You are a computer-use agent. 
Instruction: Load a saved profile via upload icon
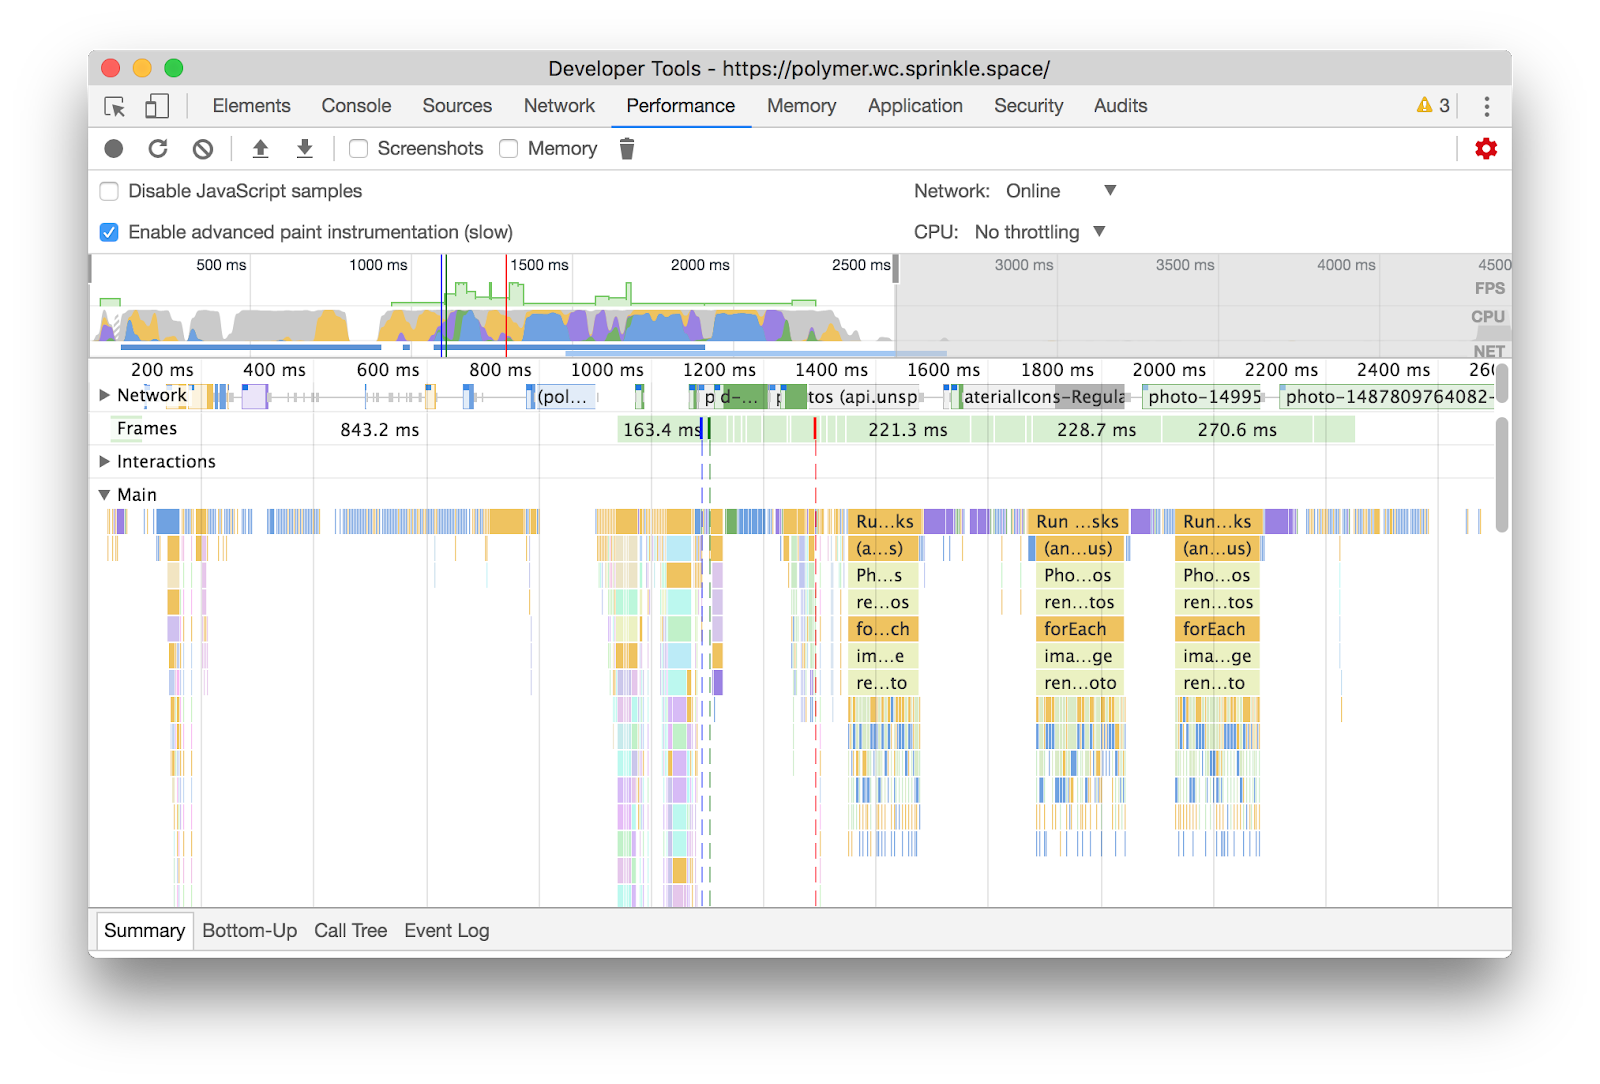coord(260,148)
